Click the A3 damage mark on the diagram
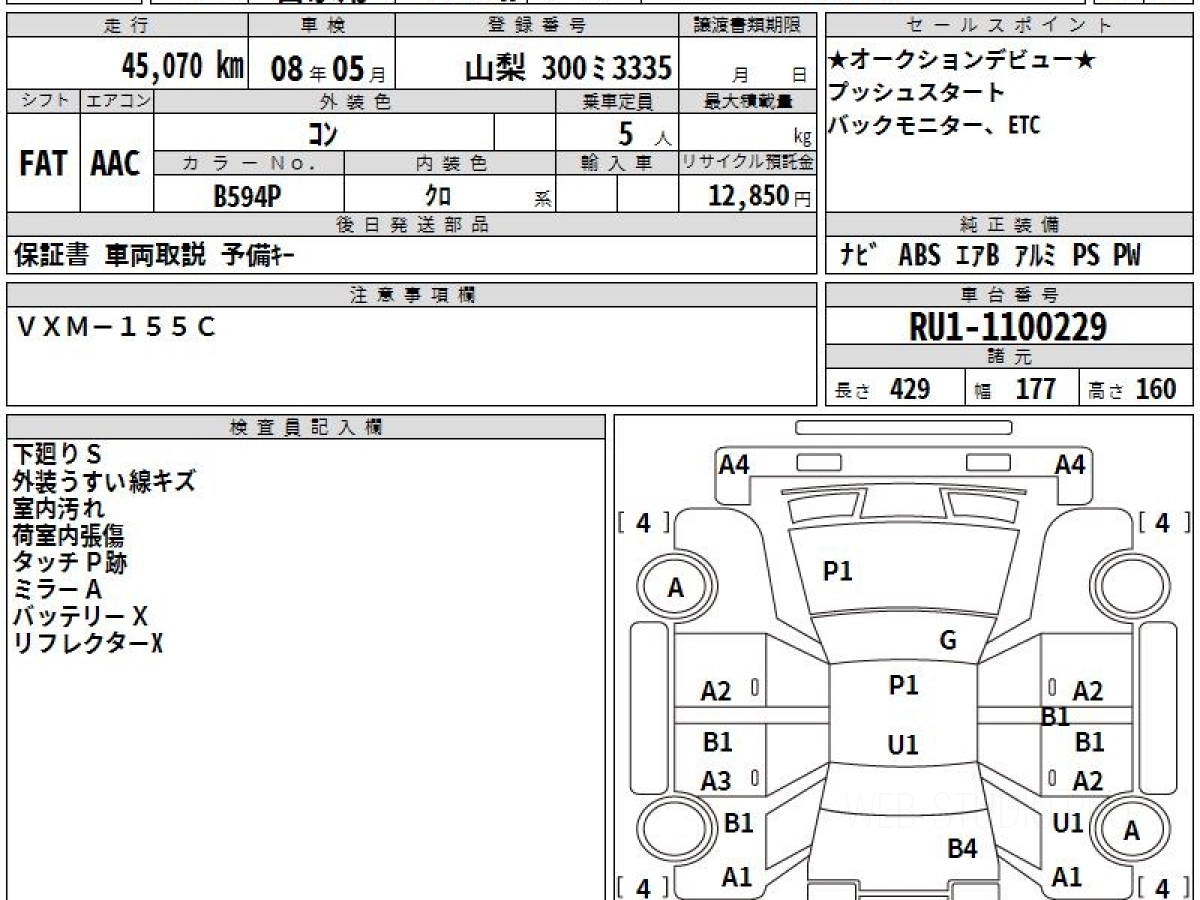 pos(716,781)
